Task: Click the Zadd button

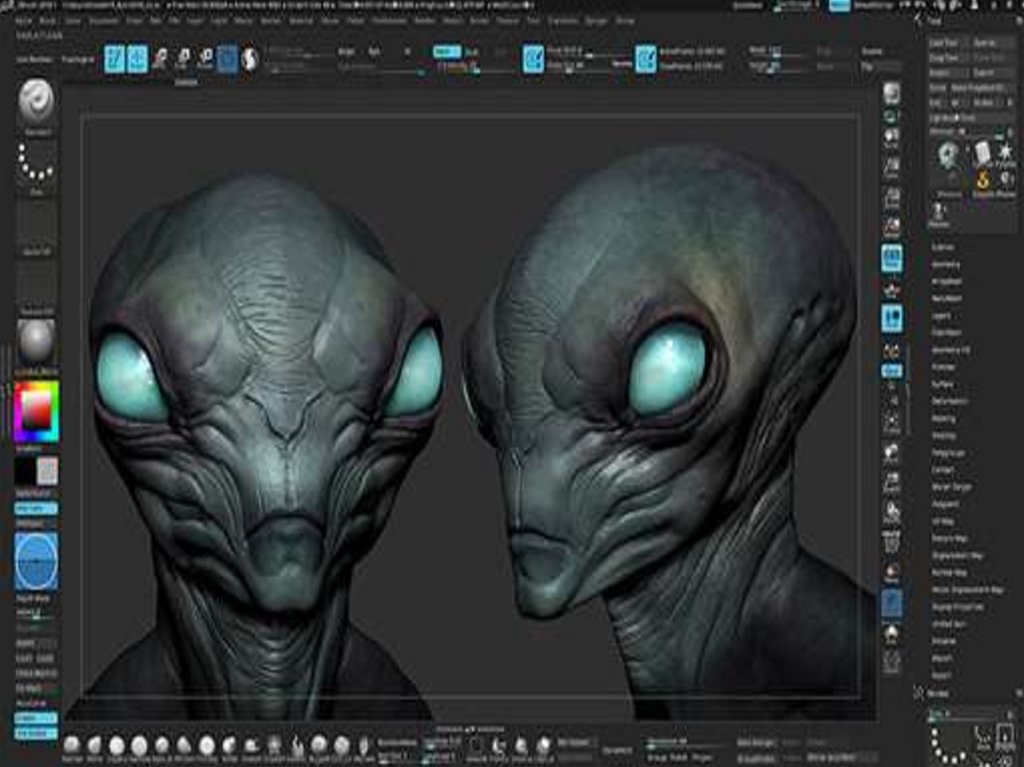Action: click(446, 51)
